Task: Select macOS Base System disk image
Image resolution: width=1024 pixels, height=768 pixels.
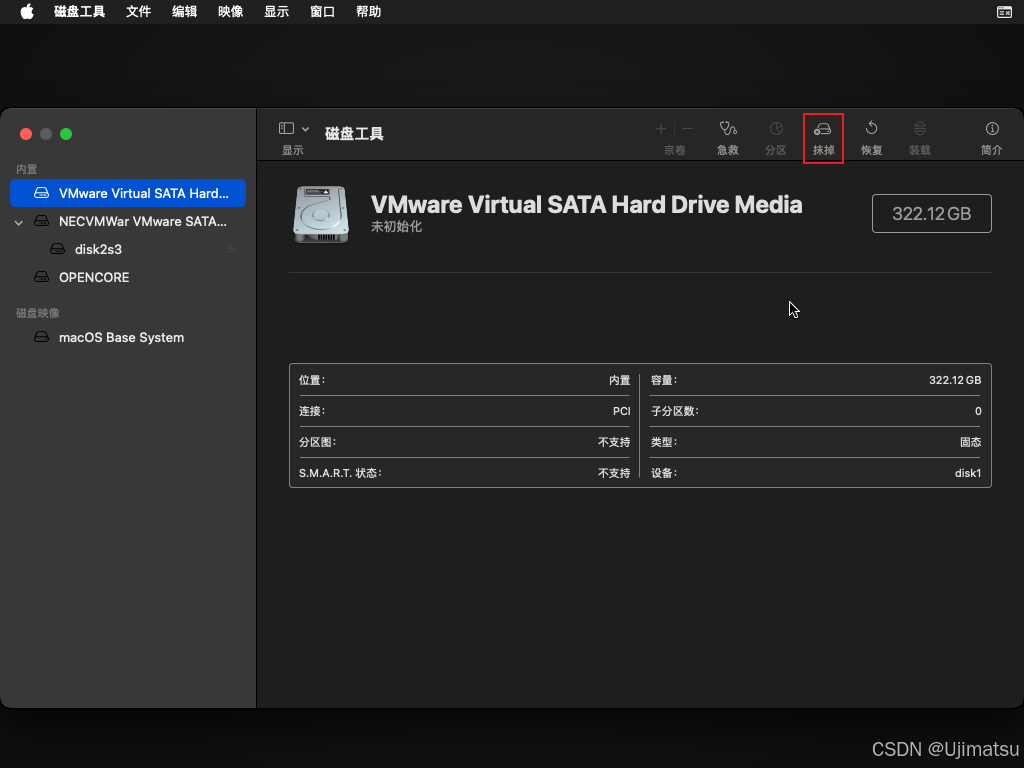Action: (x=128, y=338)
